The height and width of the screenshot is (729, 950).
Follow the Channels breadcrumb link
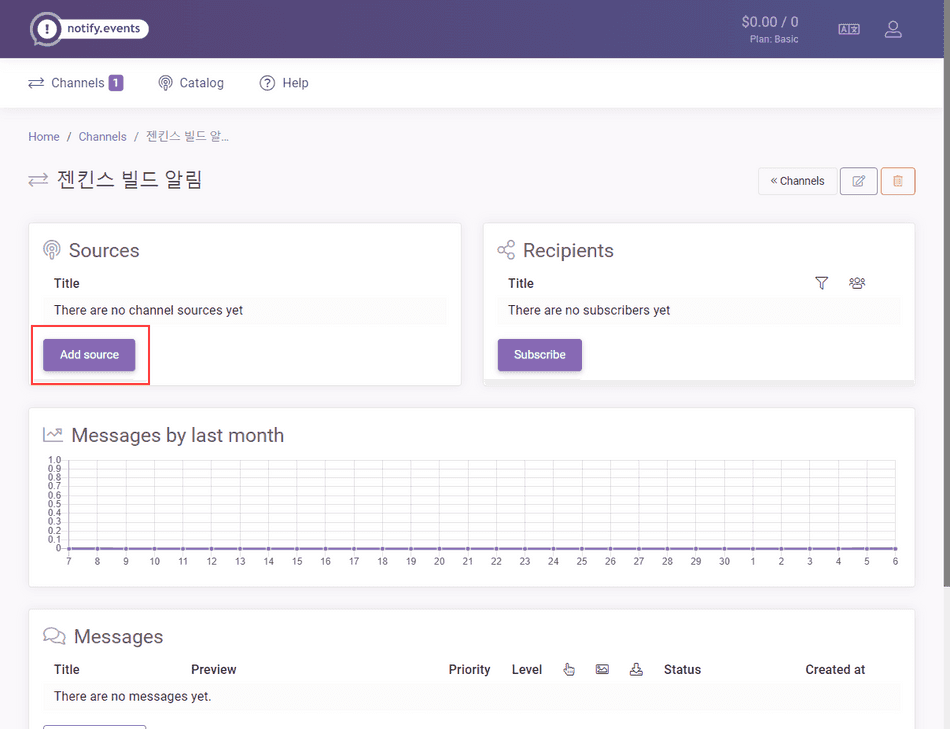click(x=102, y=137)
